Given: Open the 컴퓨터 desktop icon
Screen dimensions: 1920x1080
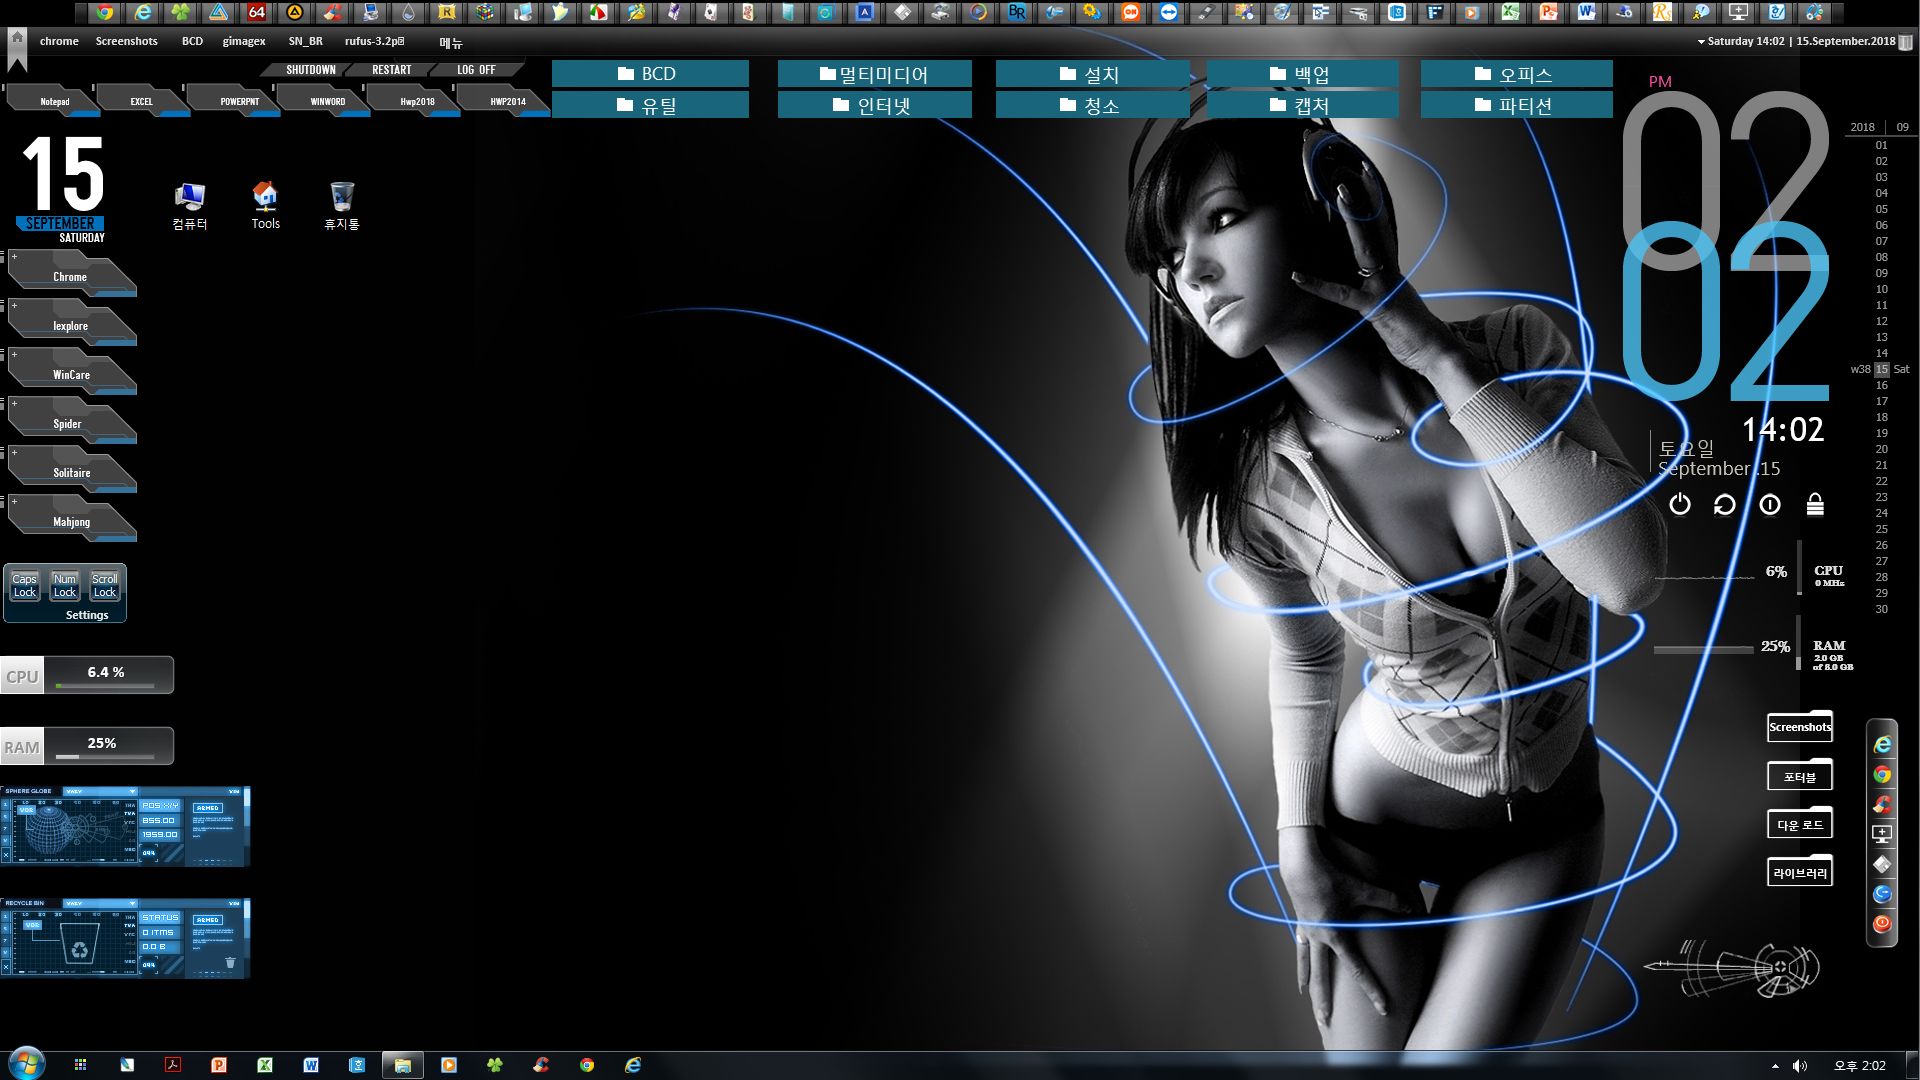Looking at the screenshot, I should pos(190,206).
